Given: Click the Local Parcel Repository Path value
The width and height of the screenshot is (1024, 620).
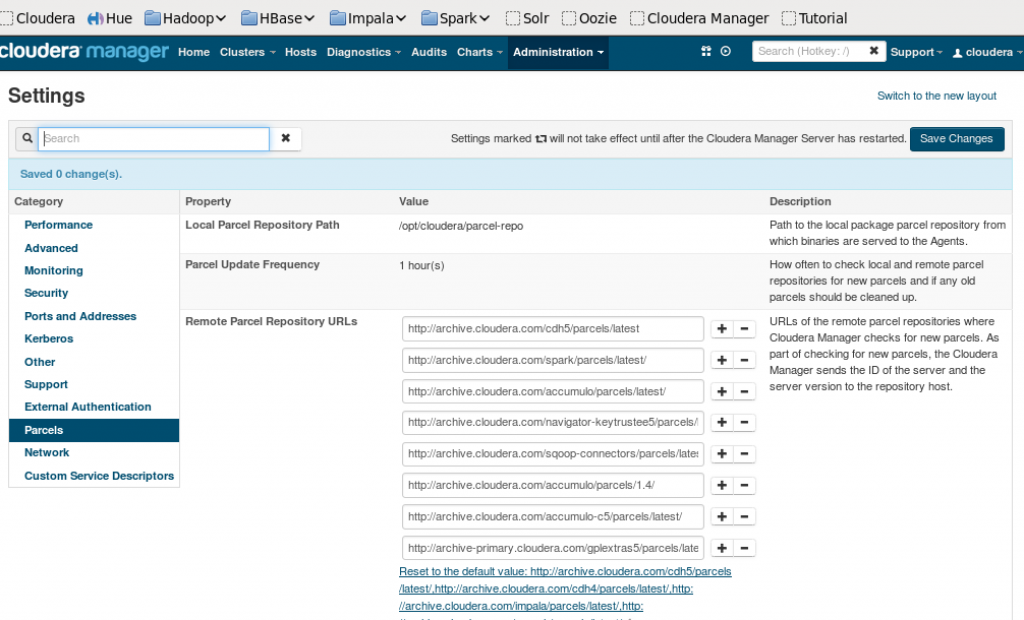Looking at the screenshot, I should click(461, 226).
